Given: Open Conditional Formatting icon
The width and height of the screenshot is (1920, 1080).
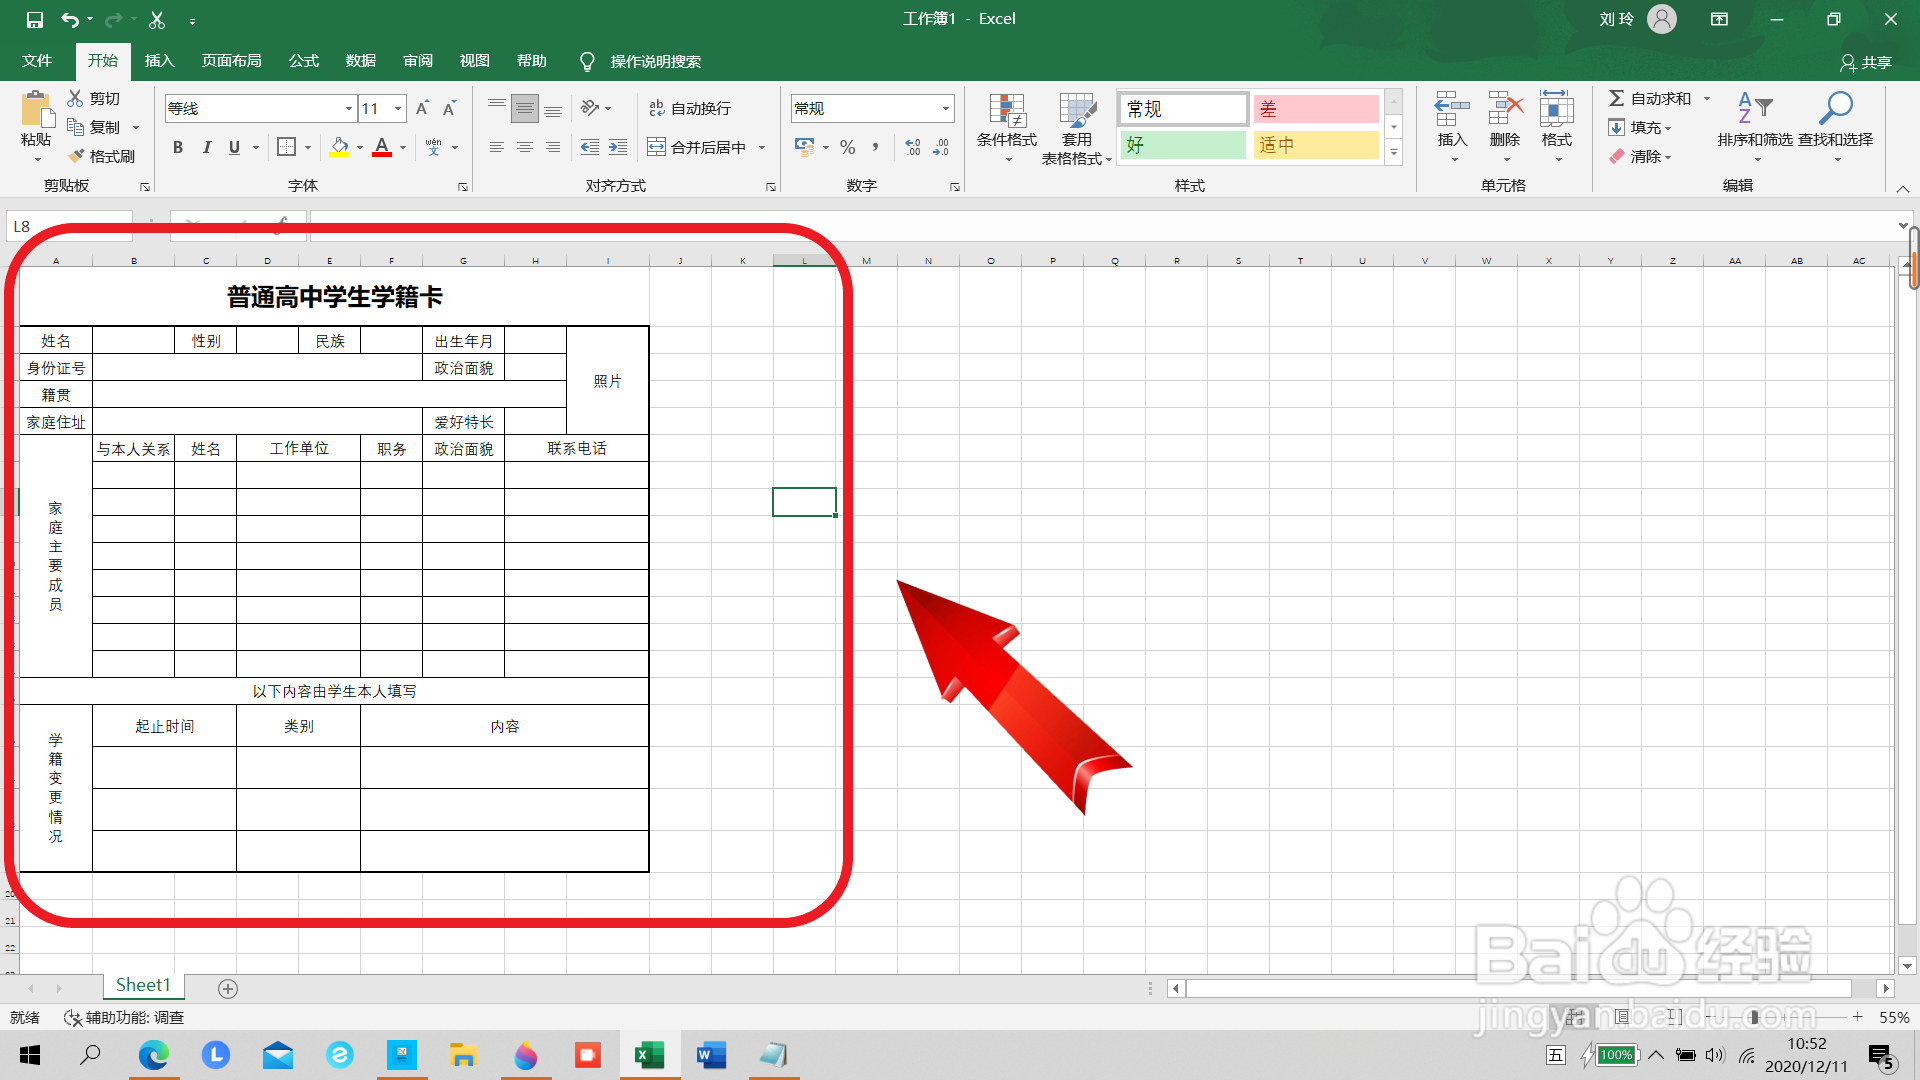Looking at the screenshot, I should coord(1007,112).
